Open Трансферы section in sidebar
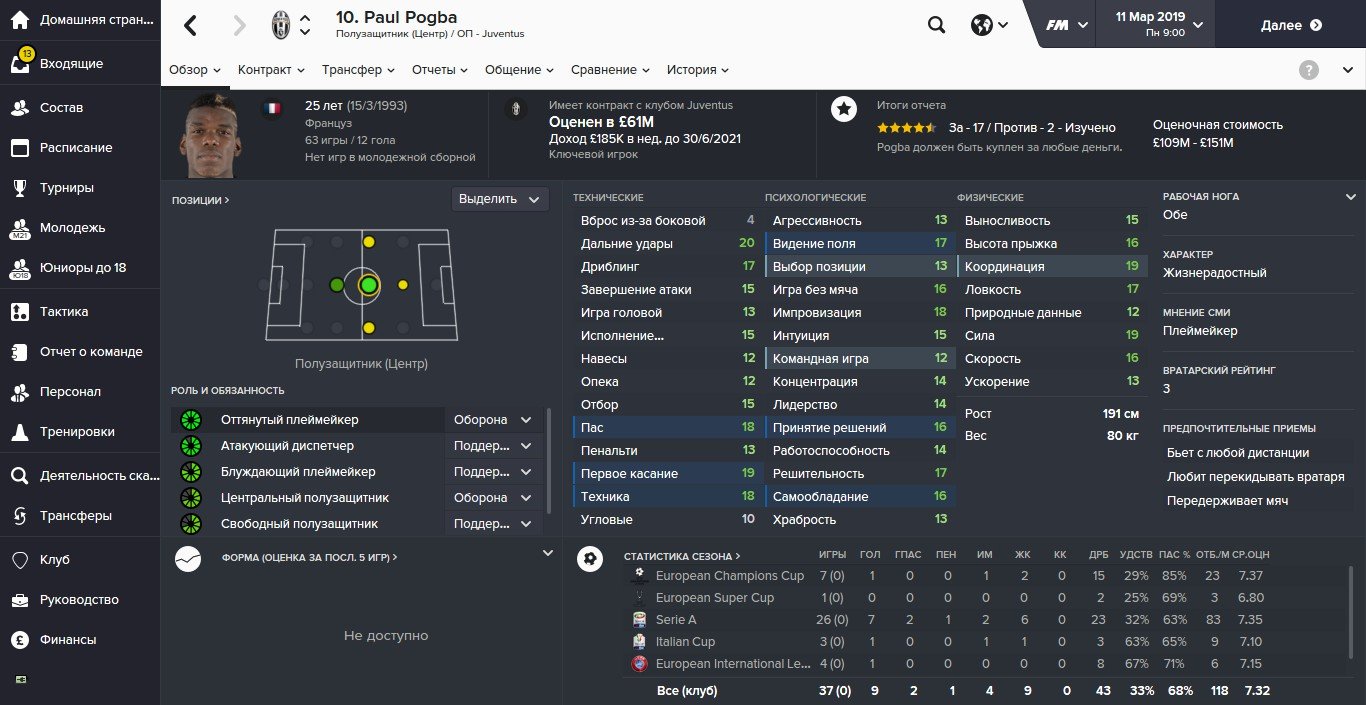The width and height of the screenshot is (1366, 705). click(75, 516)
